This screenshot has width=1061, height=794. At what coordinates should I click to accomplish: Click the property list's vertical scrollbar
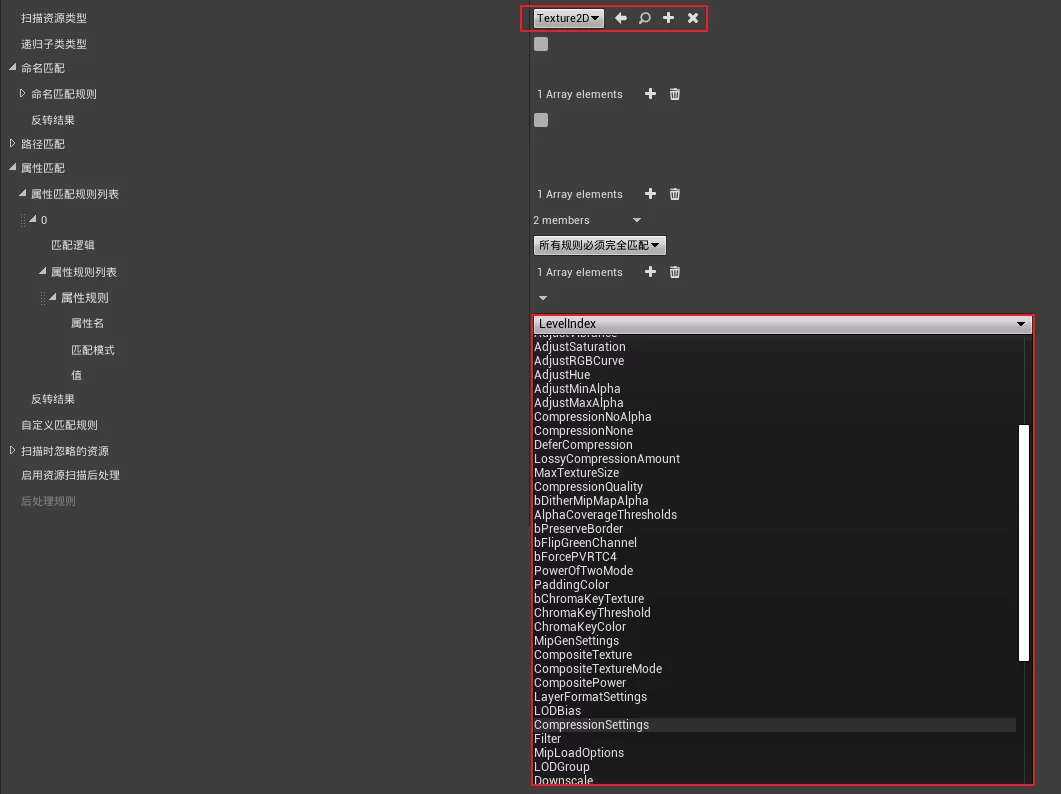click(1023, 542)
